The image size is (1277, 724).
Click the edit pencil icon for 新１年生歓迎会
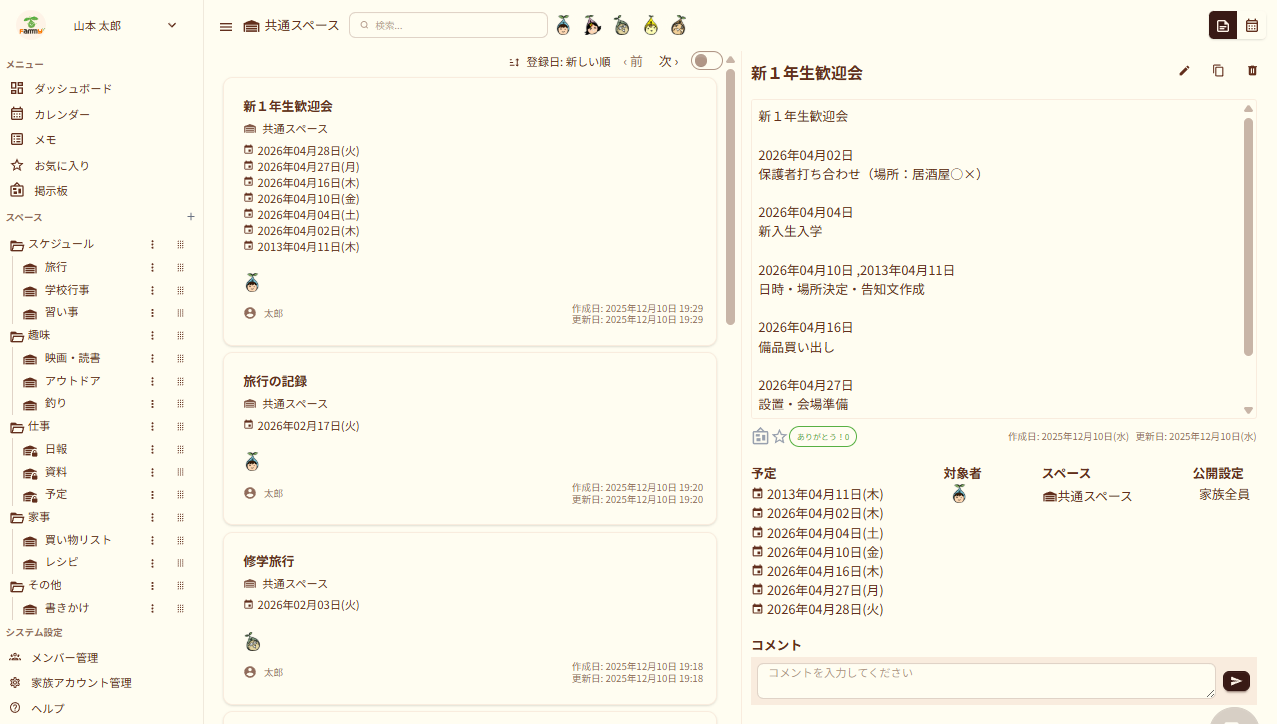click(x=1184, y=71)
